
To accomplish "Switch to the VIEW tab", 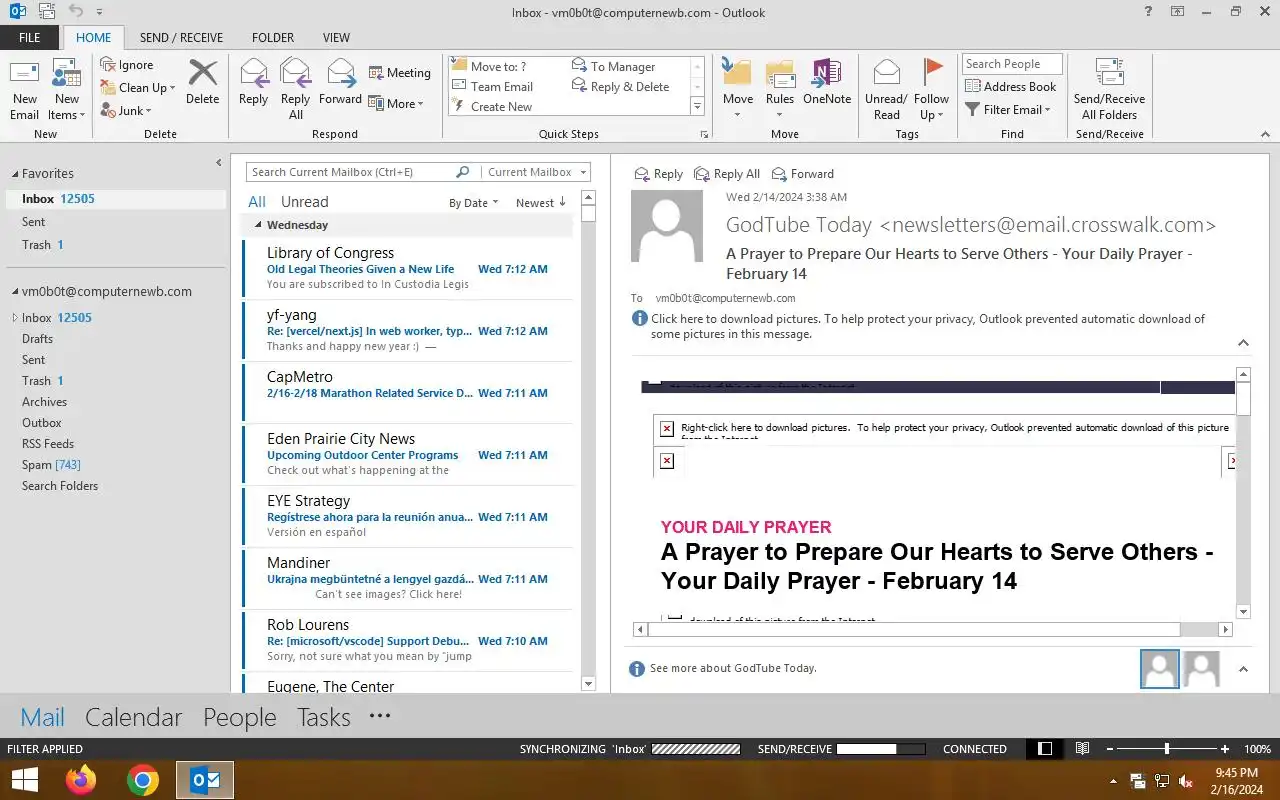I will click(336, 38).
